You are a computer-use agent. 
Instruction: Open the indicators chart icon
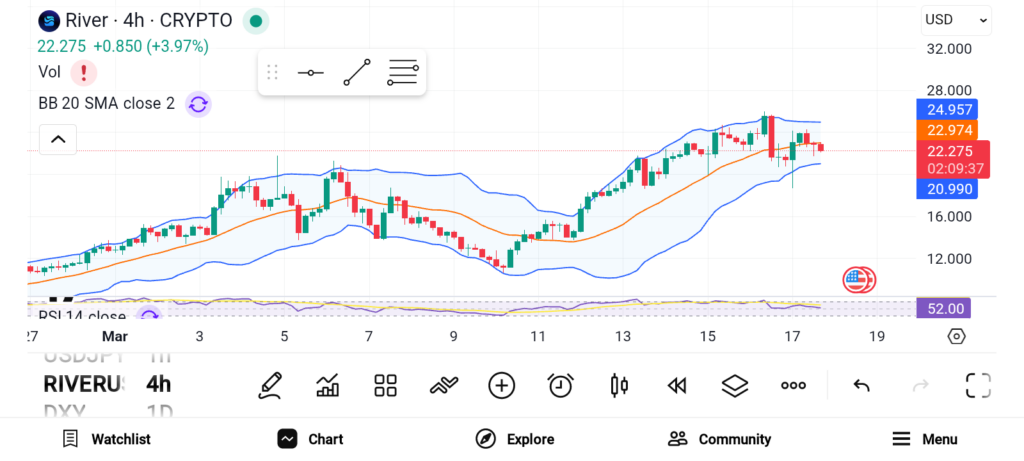tap(327, 385)
